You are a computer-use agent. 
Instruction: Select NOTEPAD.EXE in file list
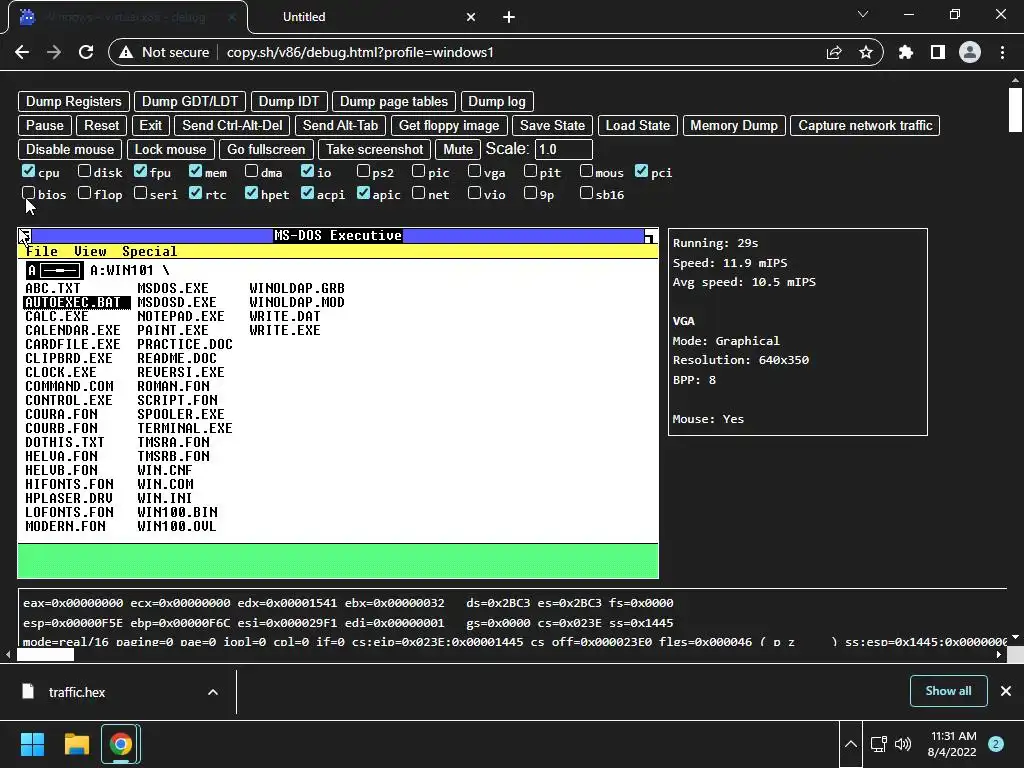coord(181,316)
